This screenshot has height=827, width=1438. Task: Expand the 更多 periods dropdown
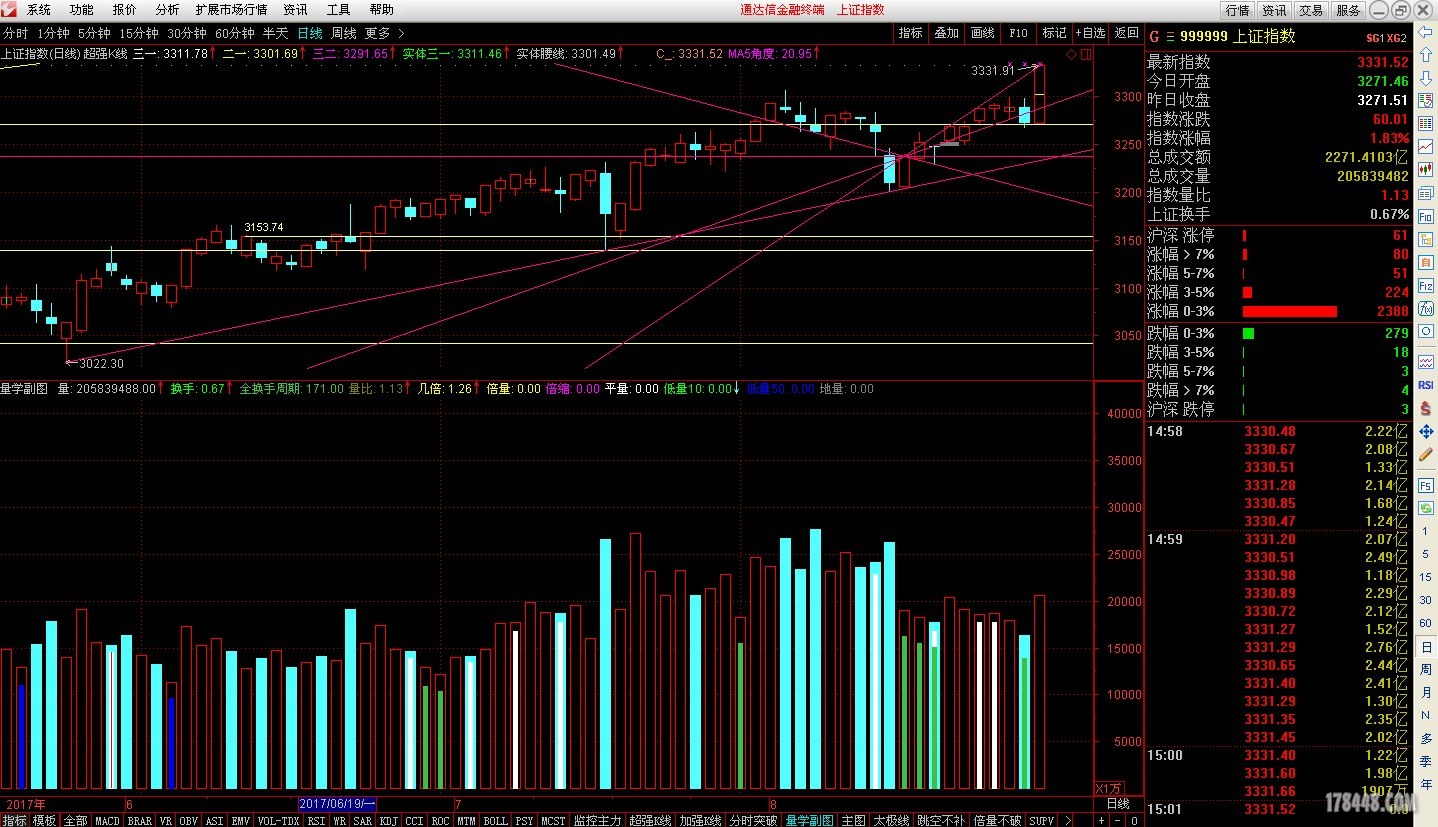pyautogui.click(x=384, y=33)
